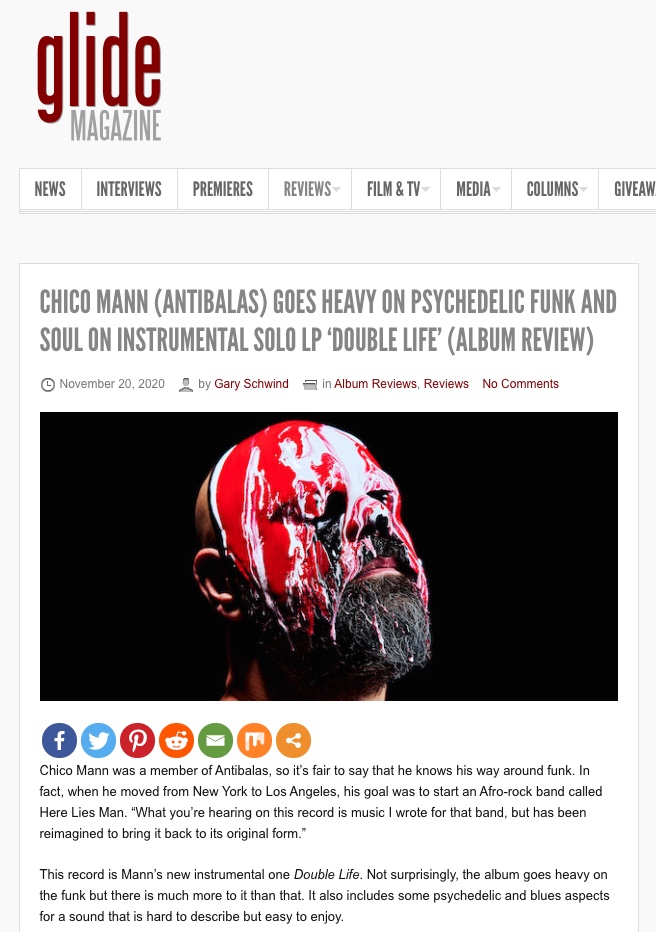
Task: Select the Premieres menu item
Action: tap(223, 189)
